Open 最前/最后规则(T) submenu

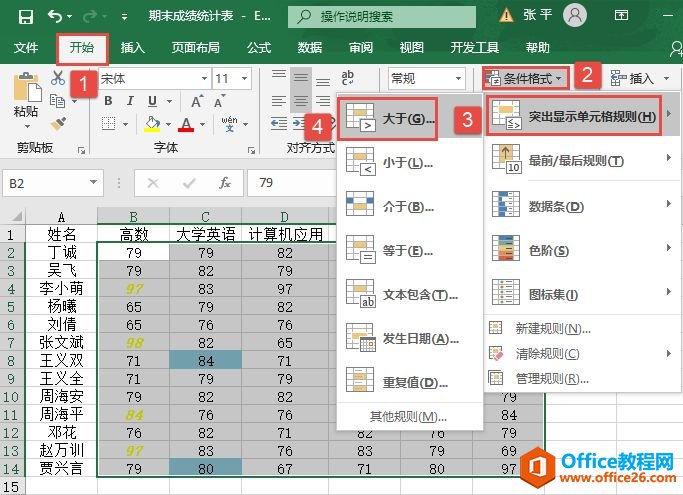tap(582, 160)
